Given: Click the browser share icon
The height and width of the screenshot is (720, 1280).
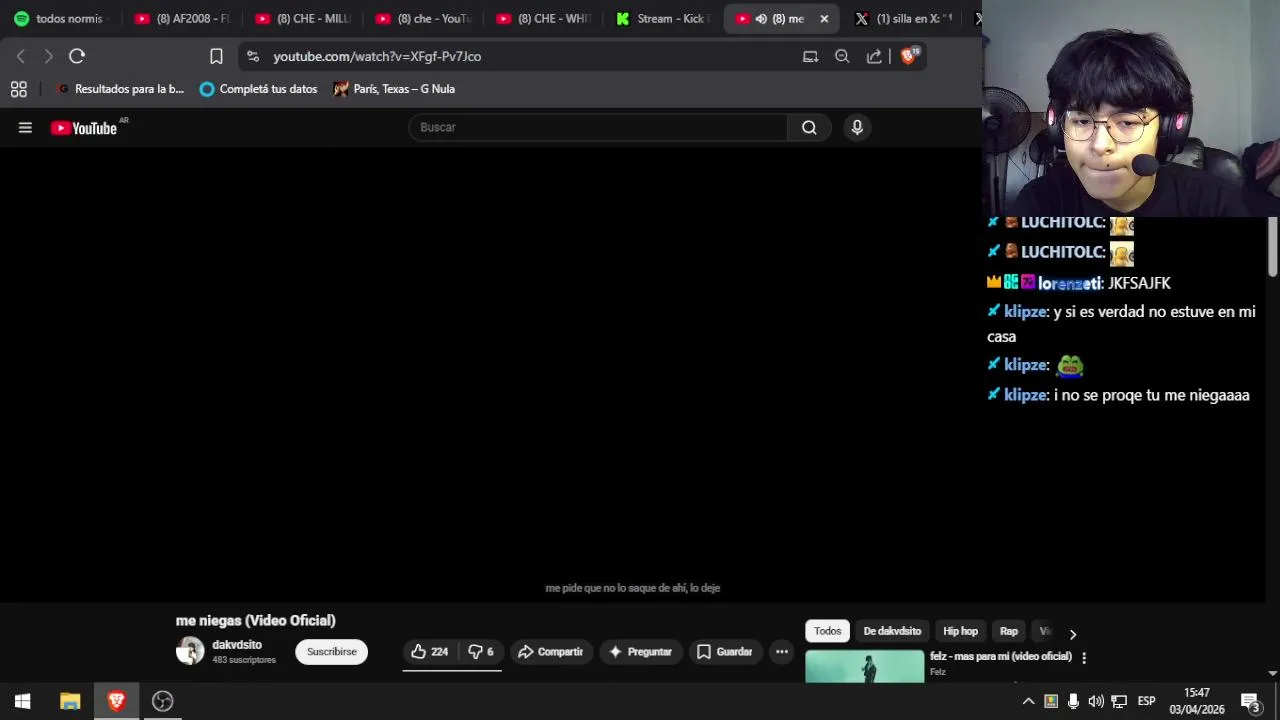Looking at the screenshot, I should pos(874,56).
